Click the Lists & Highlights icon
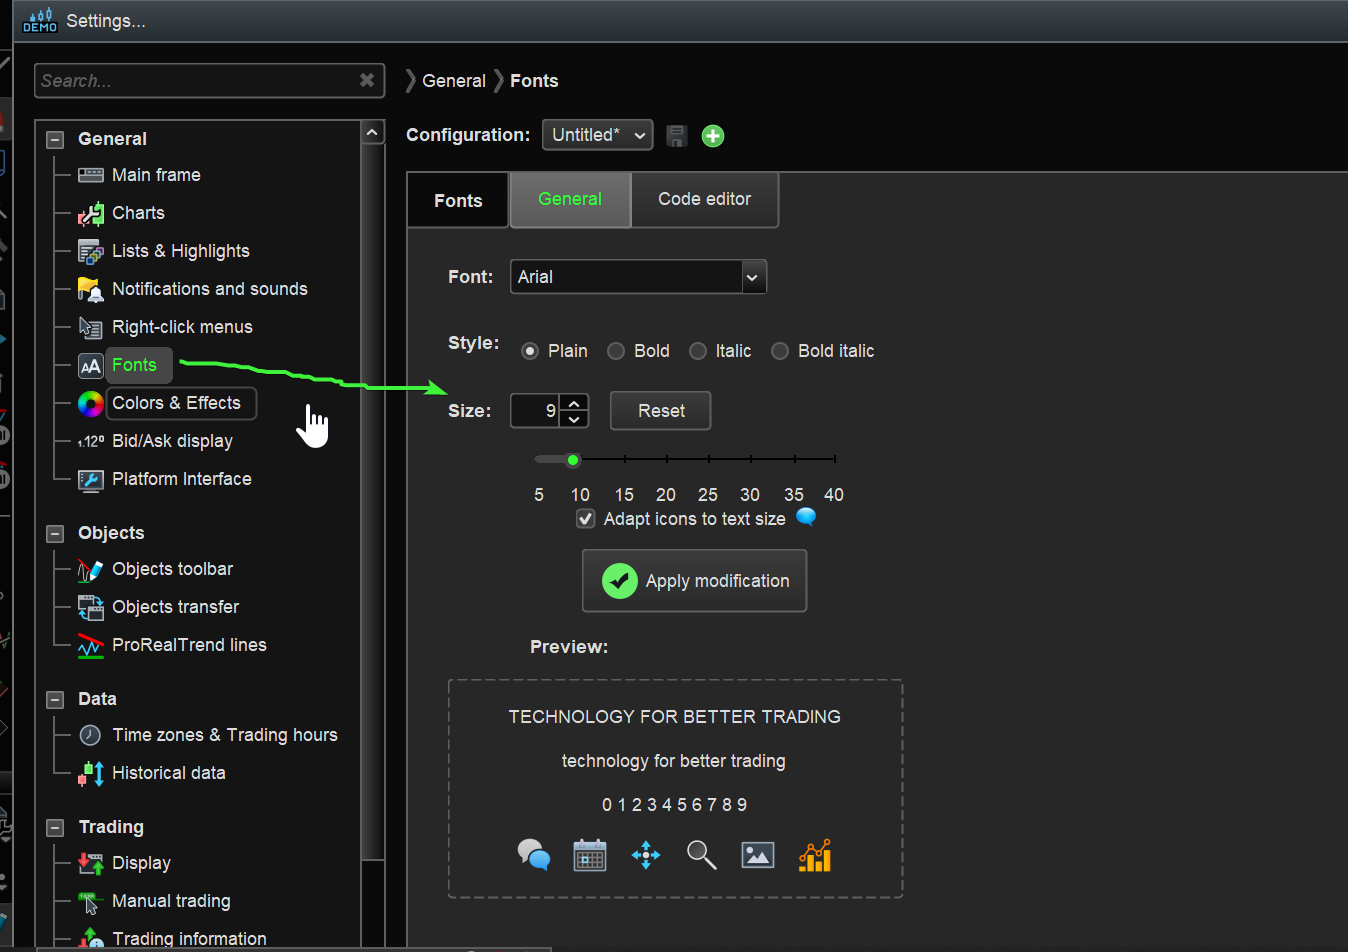The width and height of the screenshot is (1348, 952). point(91,251)
